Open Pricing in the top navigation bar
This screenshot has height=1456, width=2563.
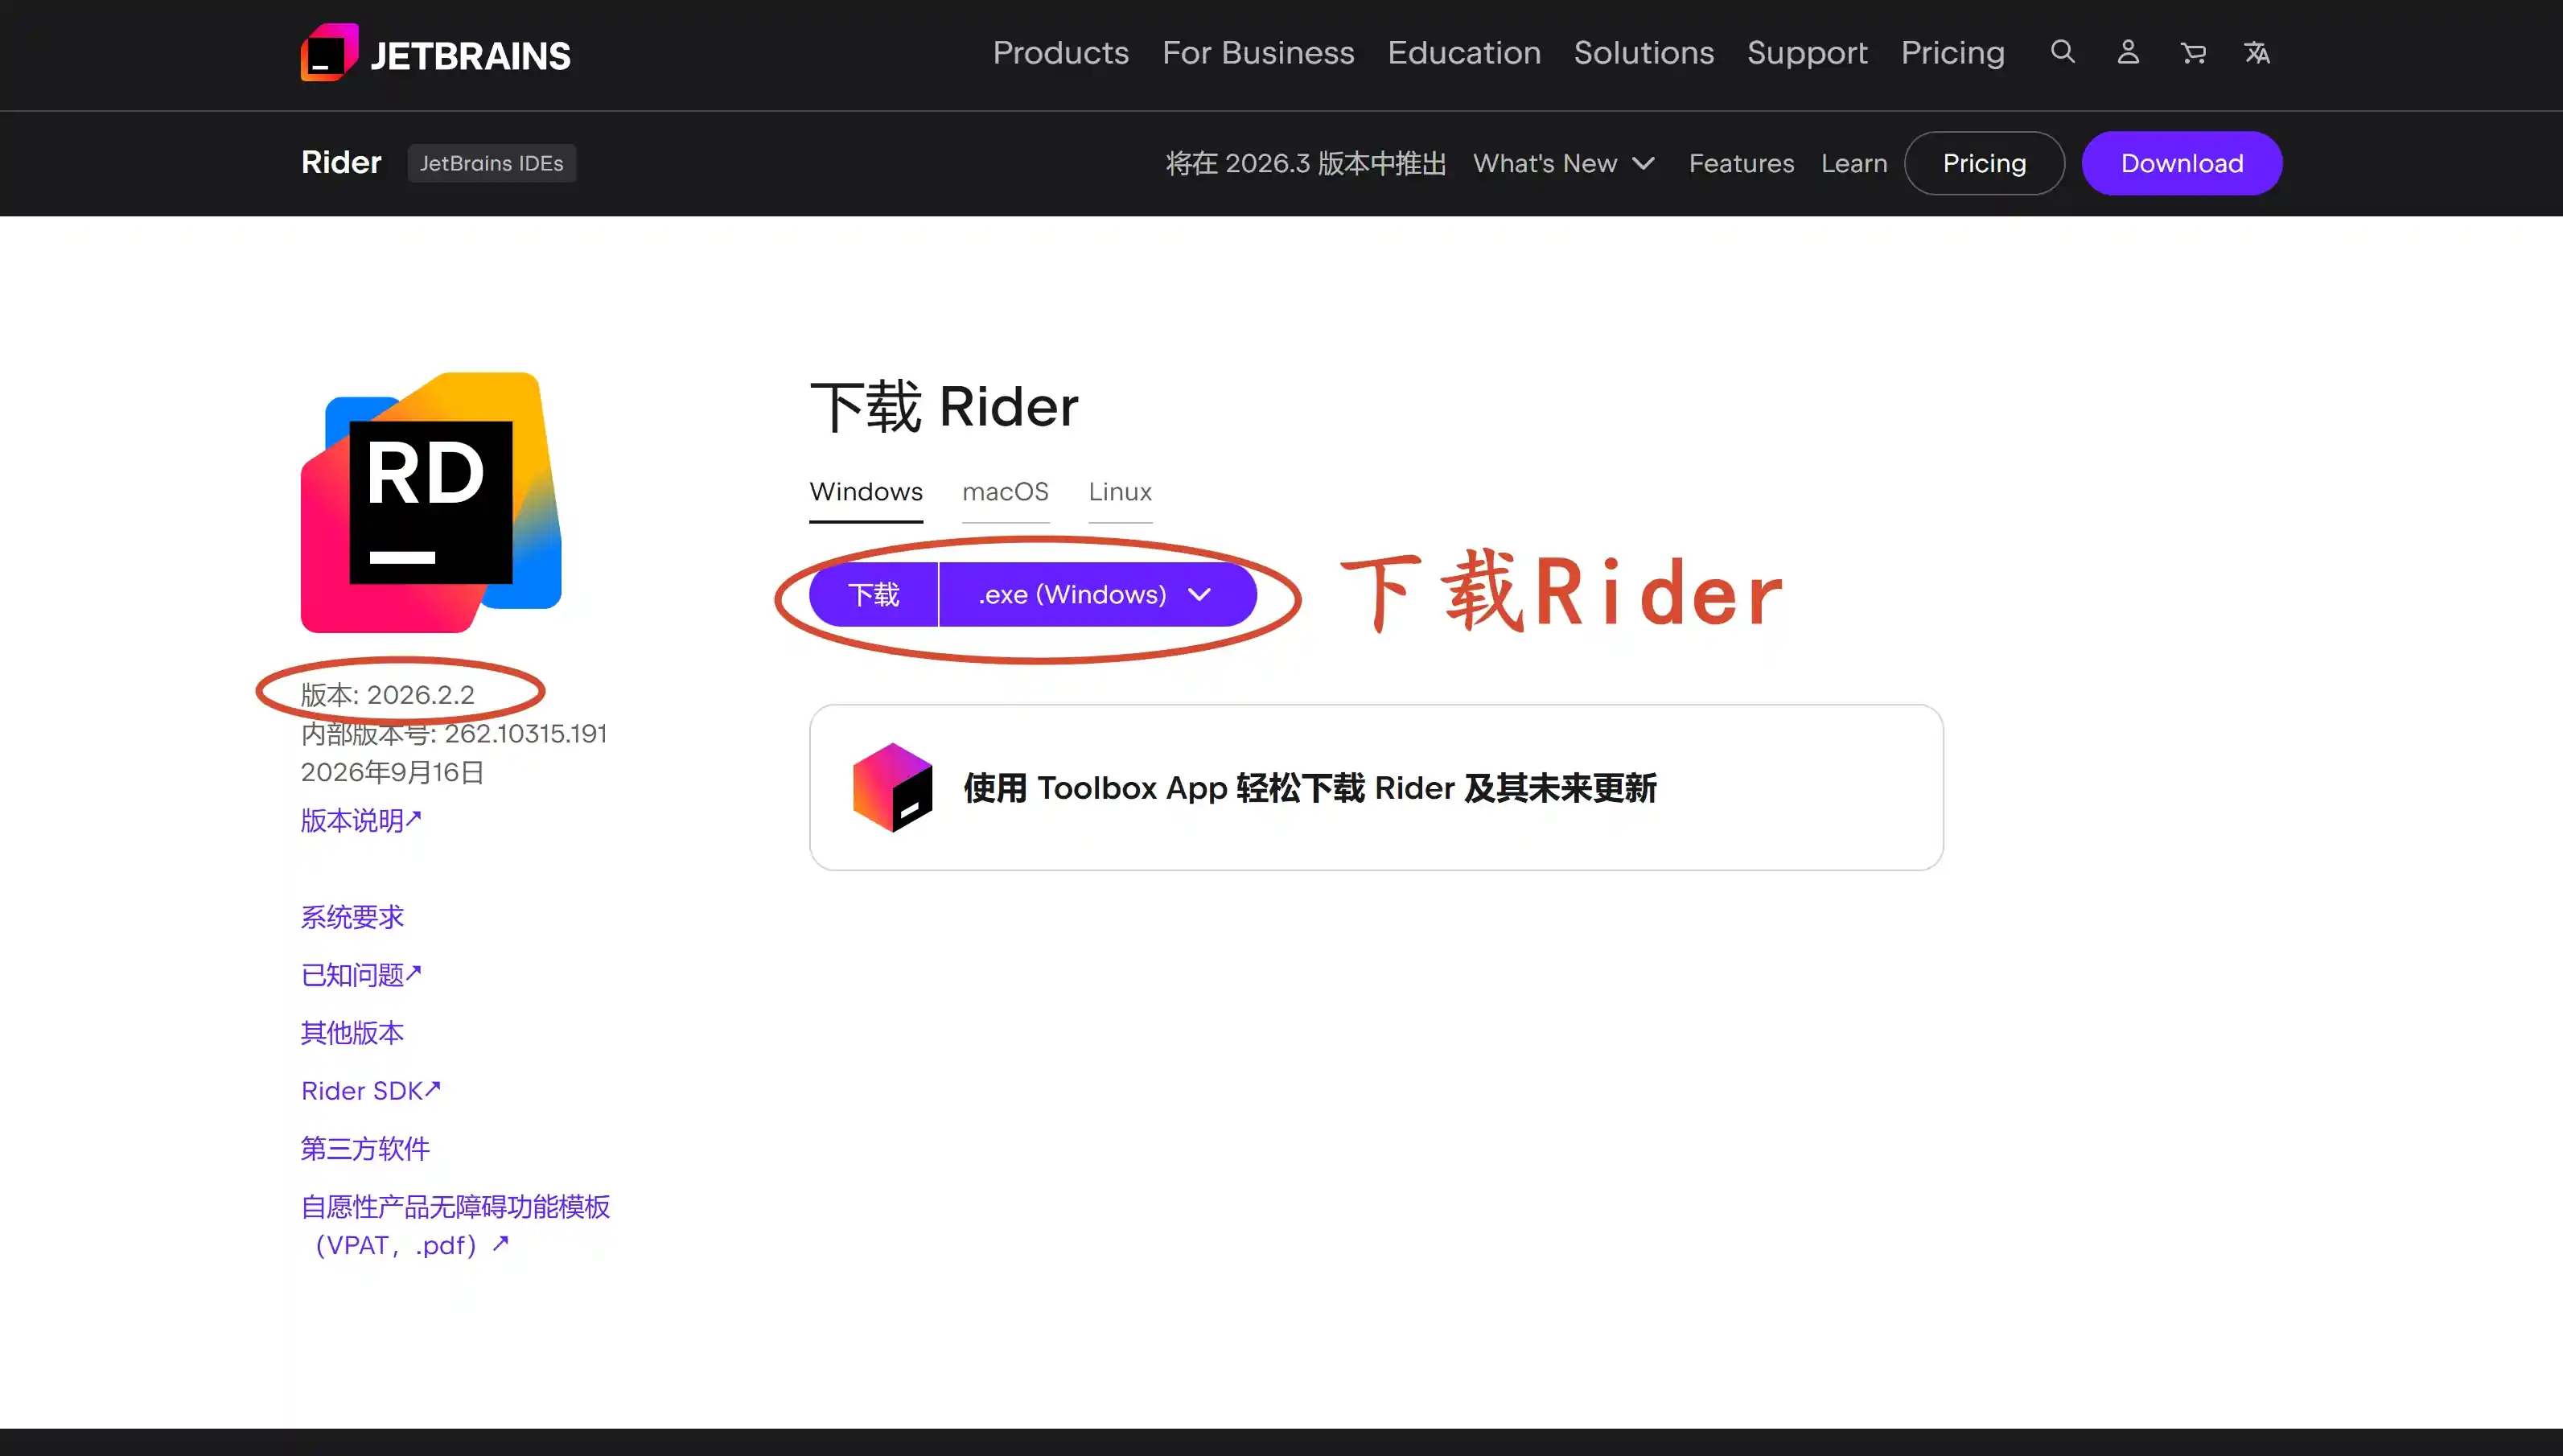pos(1952,53)
